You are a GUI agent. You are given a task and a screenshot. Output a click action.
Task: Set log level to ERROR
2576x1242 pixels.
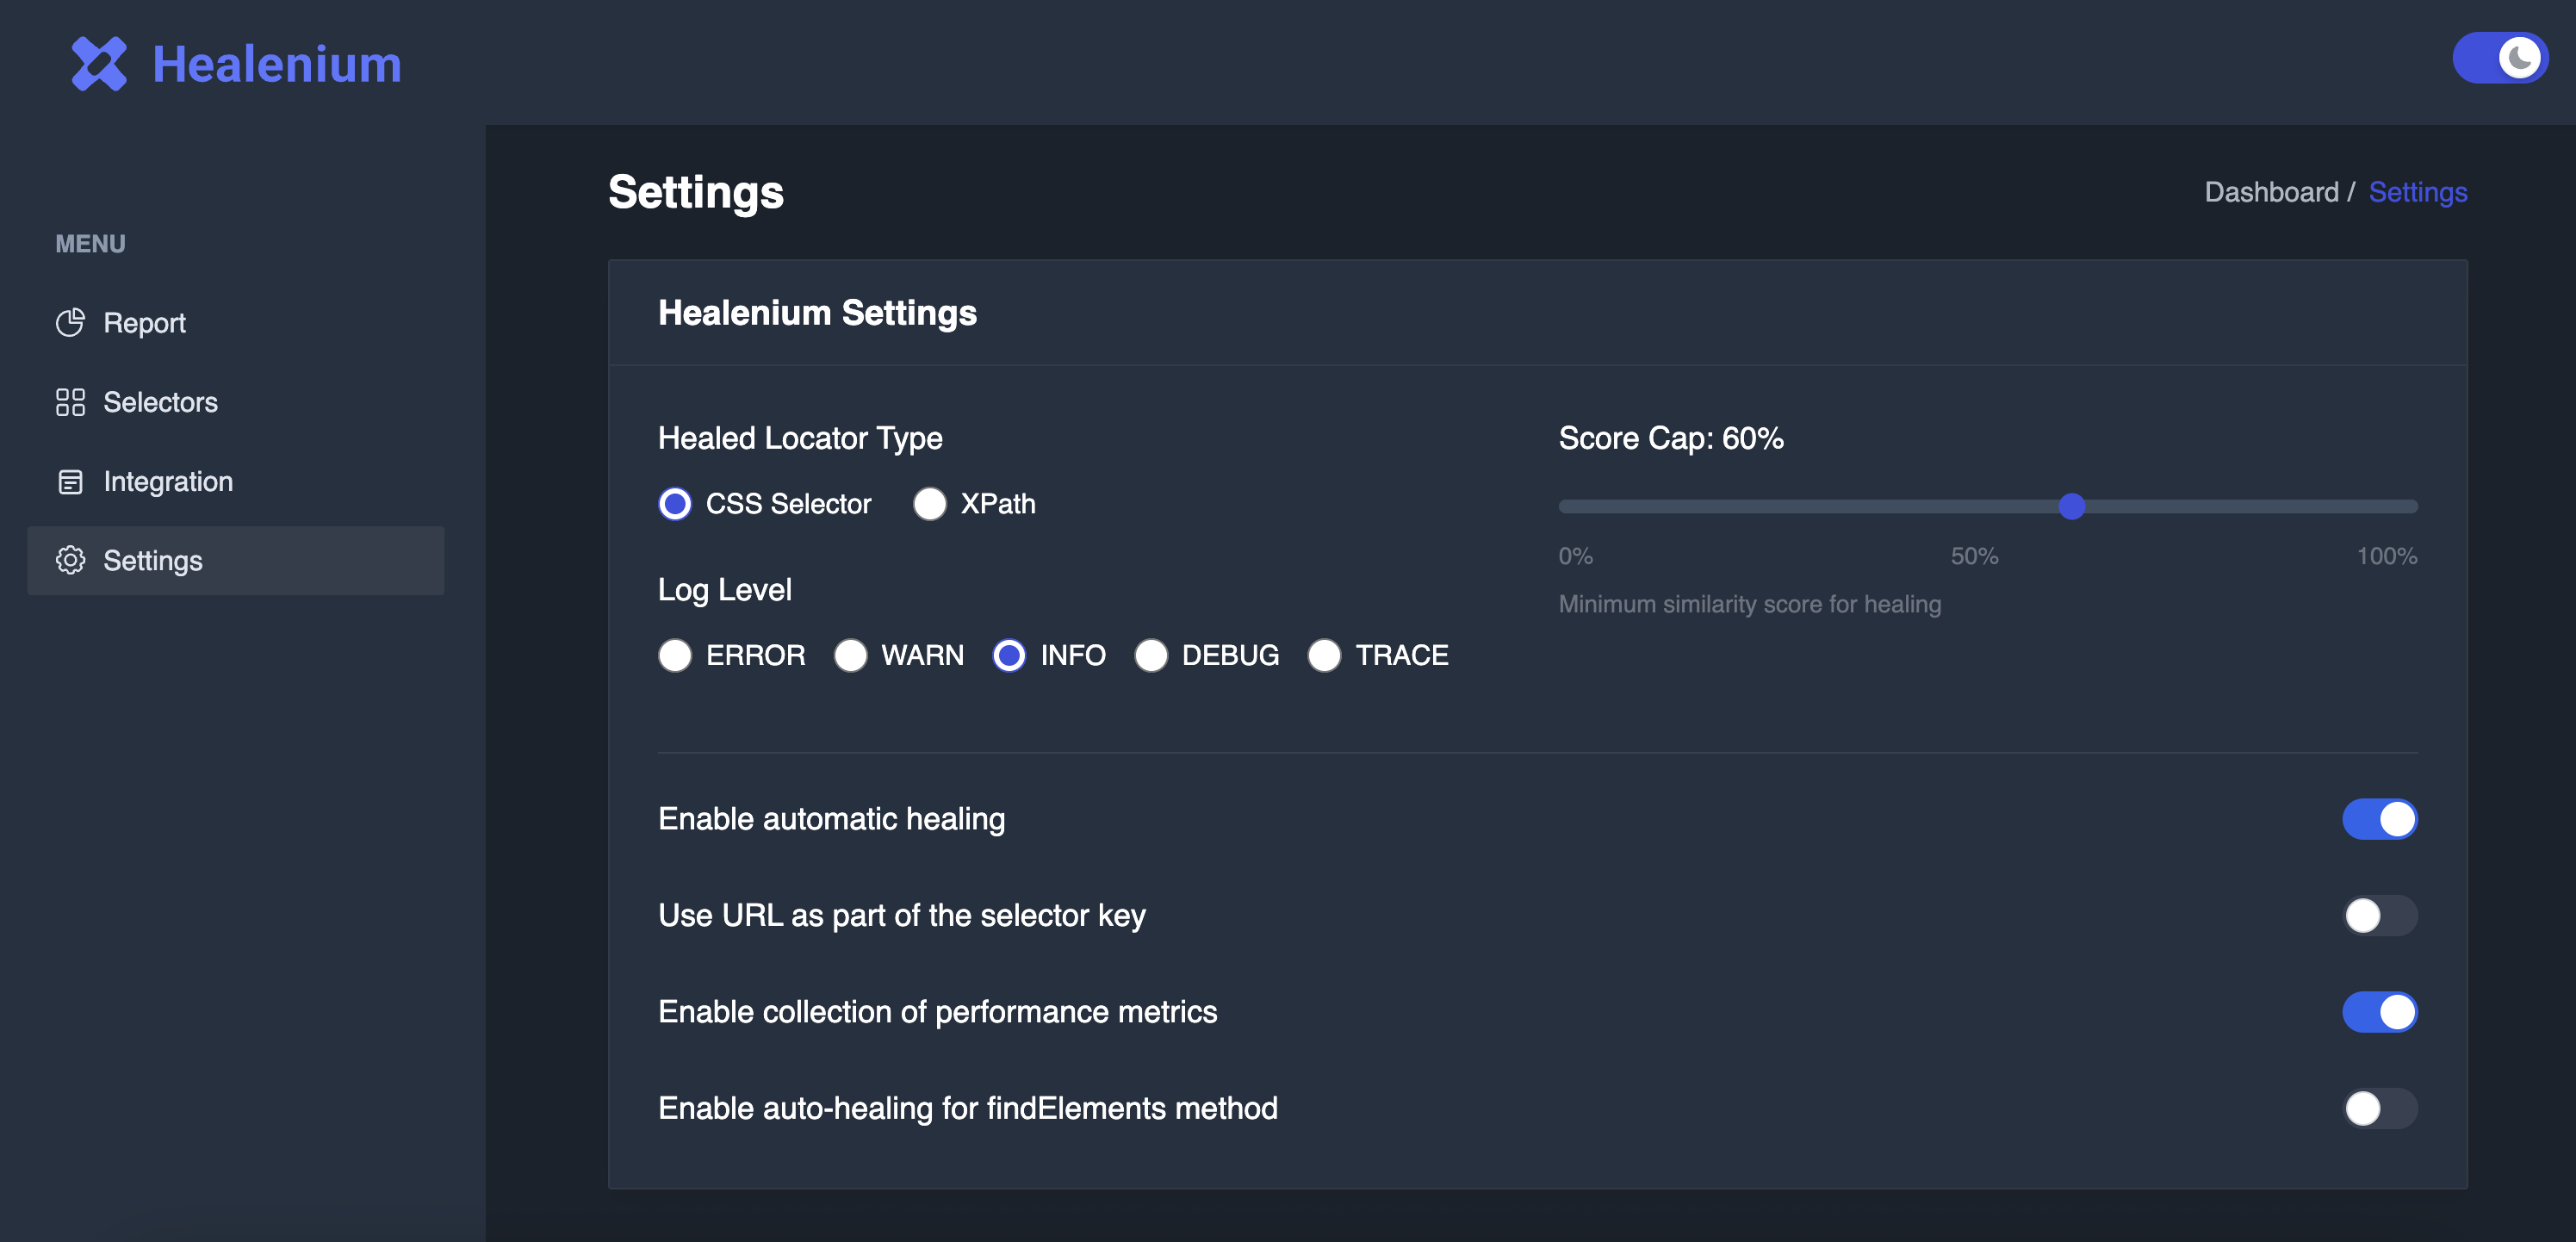[675, 655]
